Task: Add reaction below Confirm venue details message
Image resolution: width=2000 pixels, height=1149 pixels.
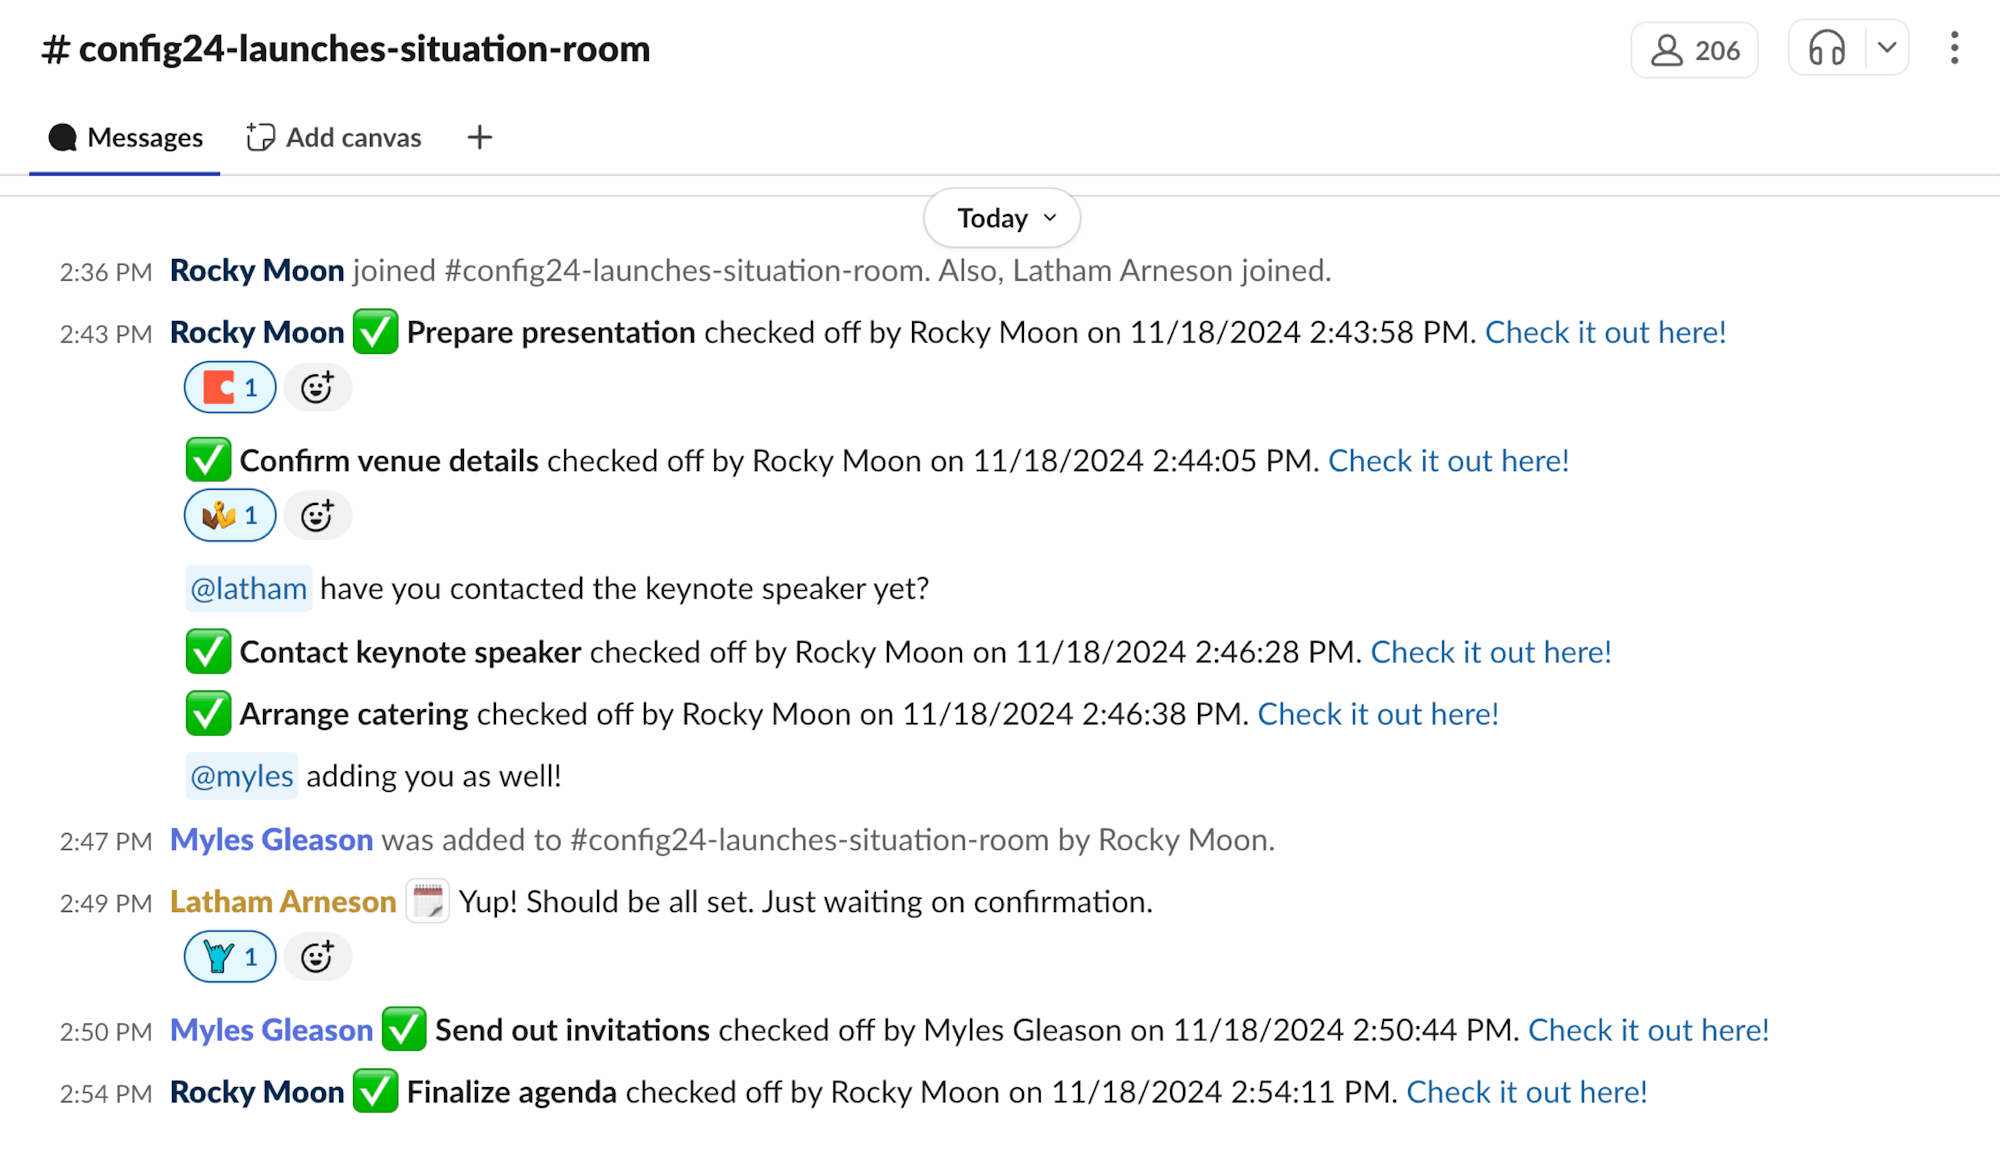Action: click(317, 516)
